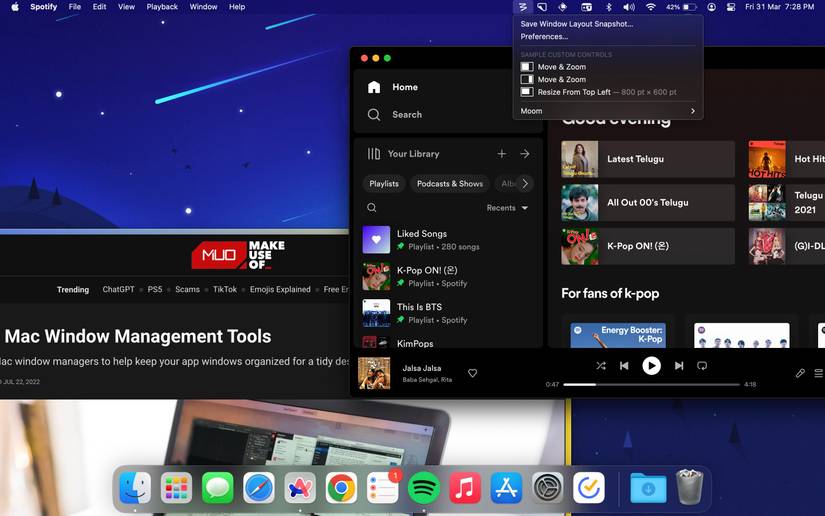Image resolution: width=825 pixels, height=516 pixels.
Task: Open Reminders from the Dock
Action: (x=383, y=488)
